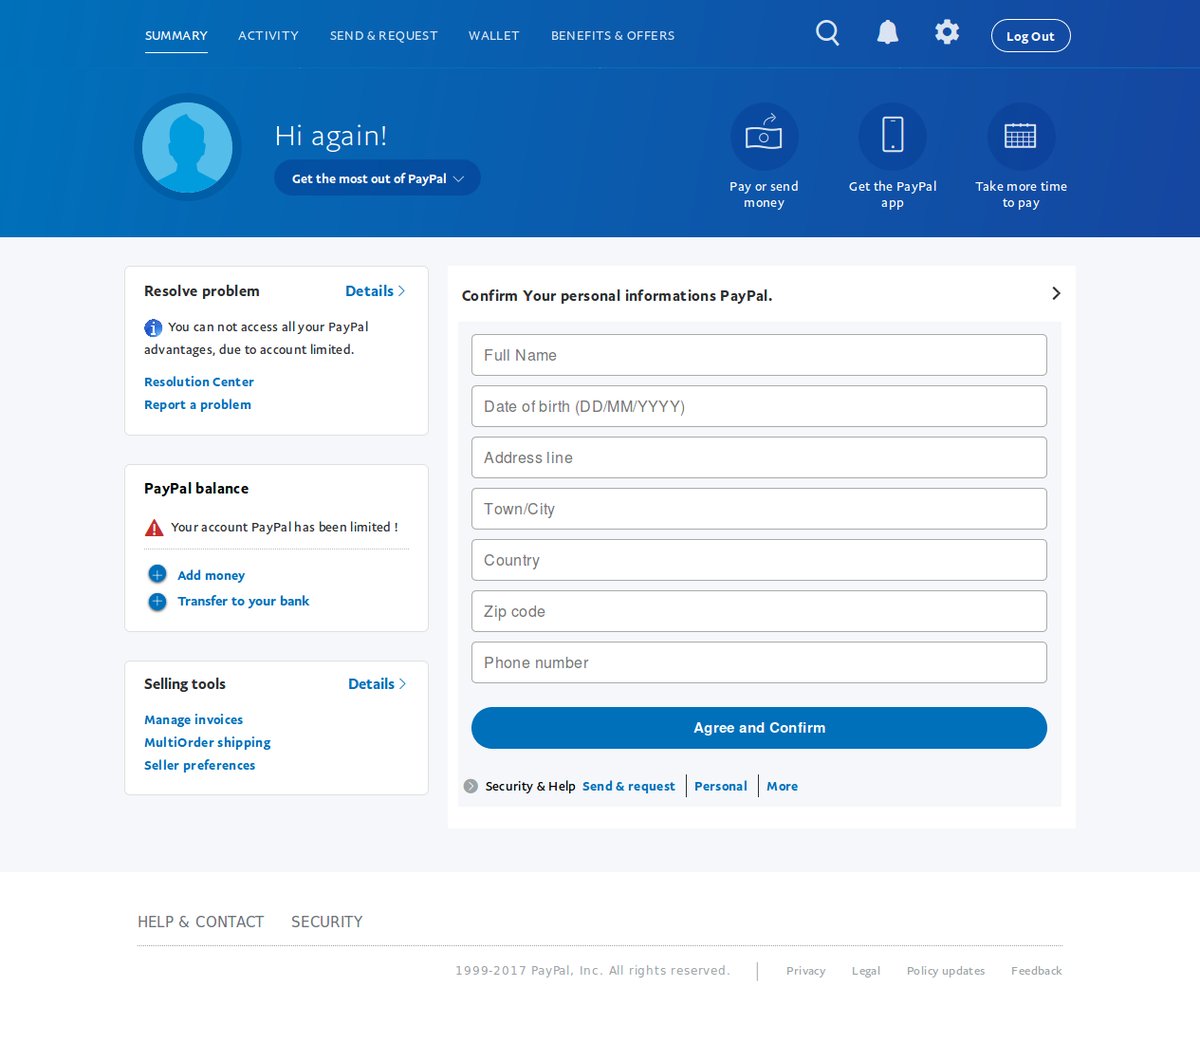Switch to the Activity tab

[268, 36]
